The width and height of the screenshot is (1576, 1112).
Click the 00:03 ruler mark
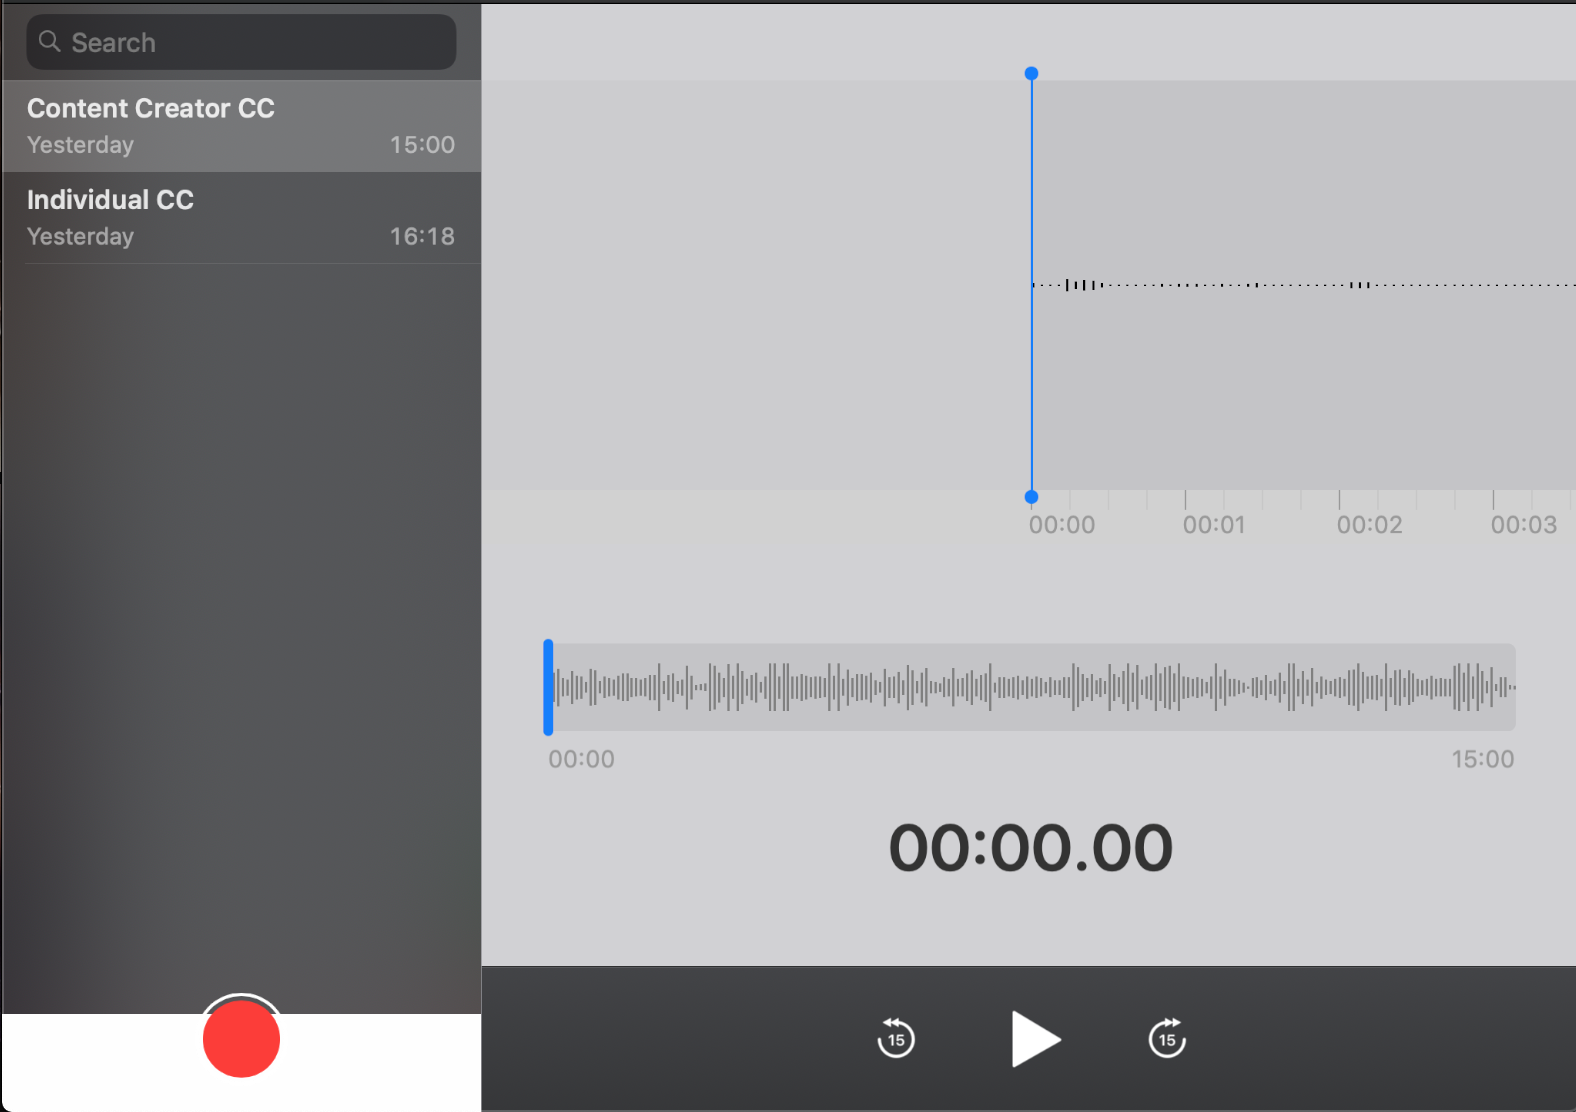(1523, 525)
